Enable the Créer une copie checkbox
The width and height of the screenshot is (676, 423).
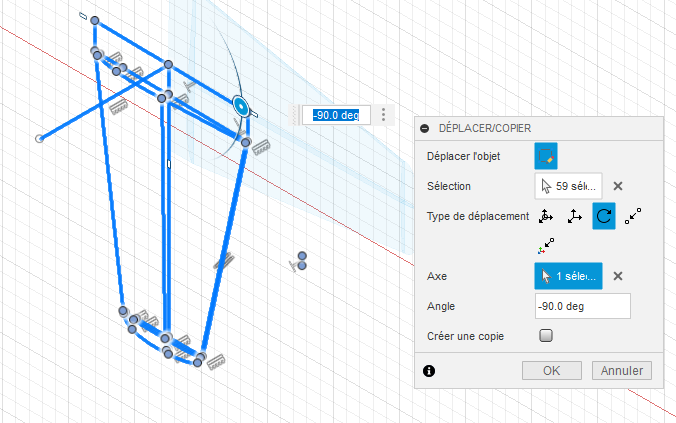click(x=546, y=335)
